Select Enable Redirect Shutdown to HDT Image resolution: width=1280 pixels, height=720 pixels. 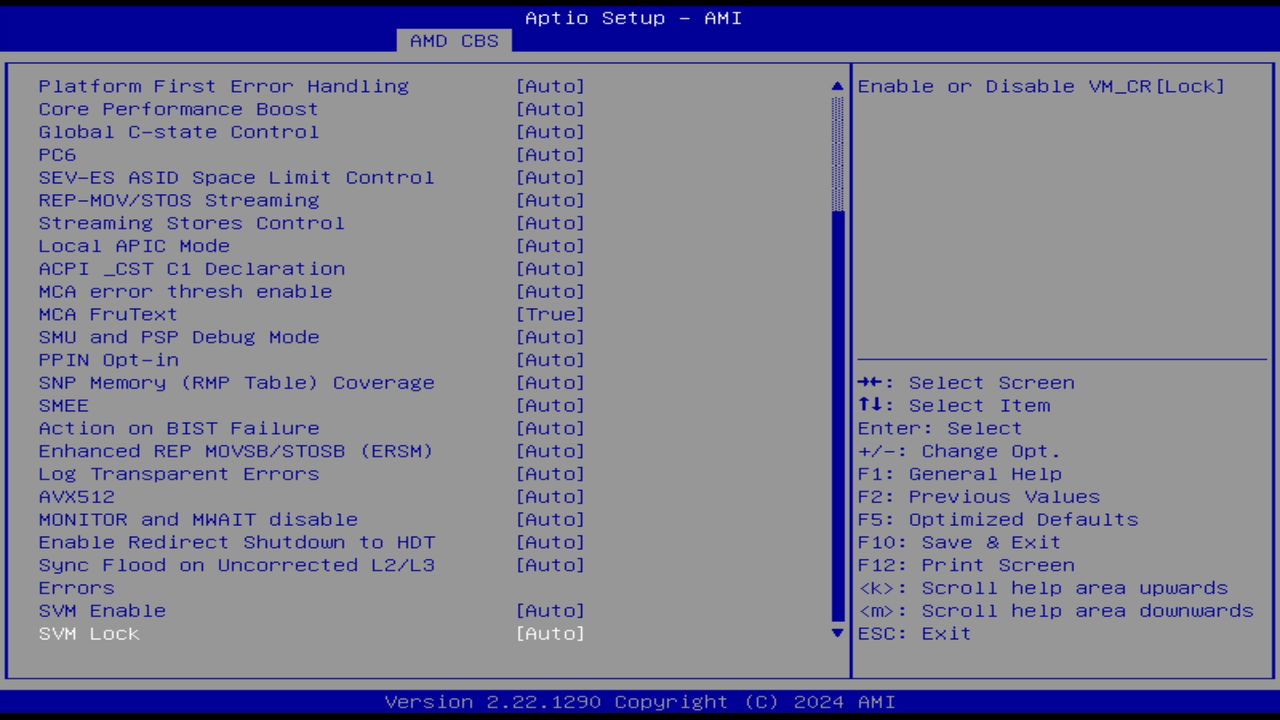[x=237, y=543]
